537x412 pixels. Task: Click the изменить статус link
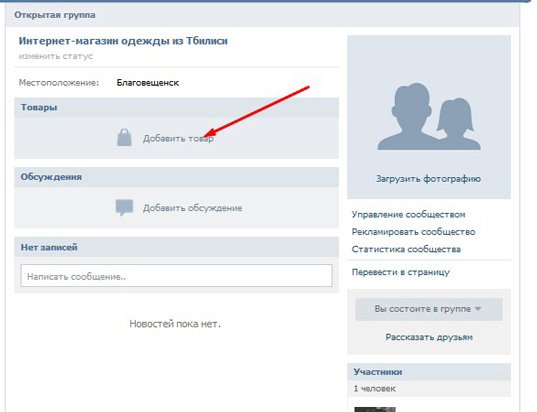(x=56, y=56)
